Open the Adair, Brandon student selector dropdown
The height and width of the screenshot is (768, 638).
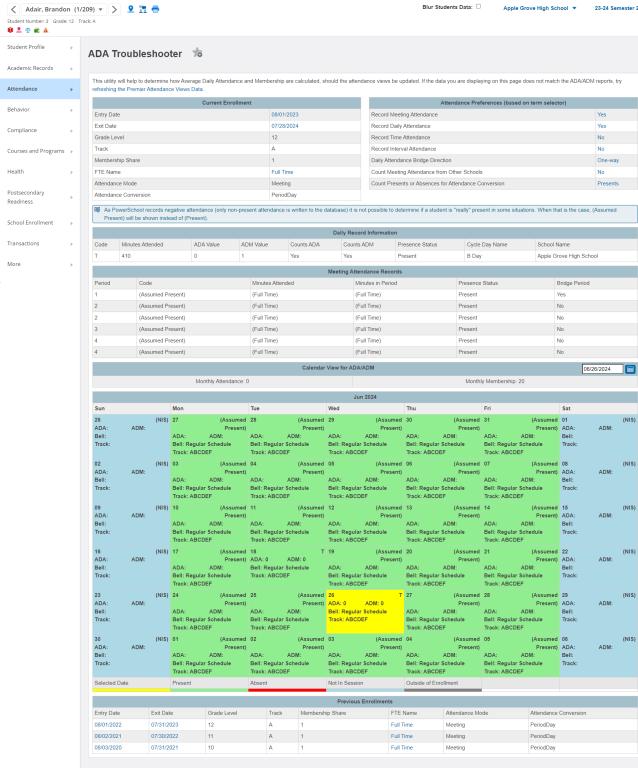tap(64, 9)
